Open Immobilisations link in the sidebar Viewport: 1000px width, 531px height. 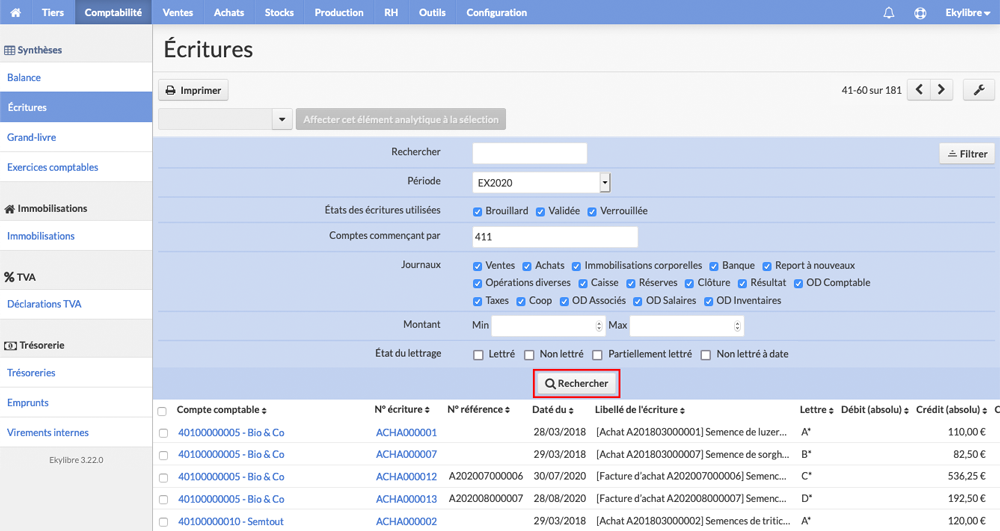[x=76, y=236]
